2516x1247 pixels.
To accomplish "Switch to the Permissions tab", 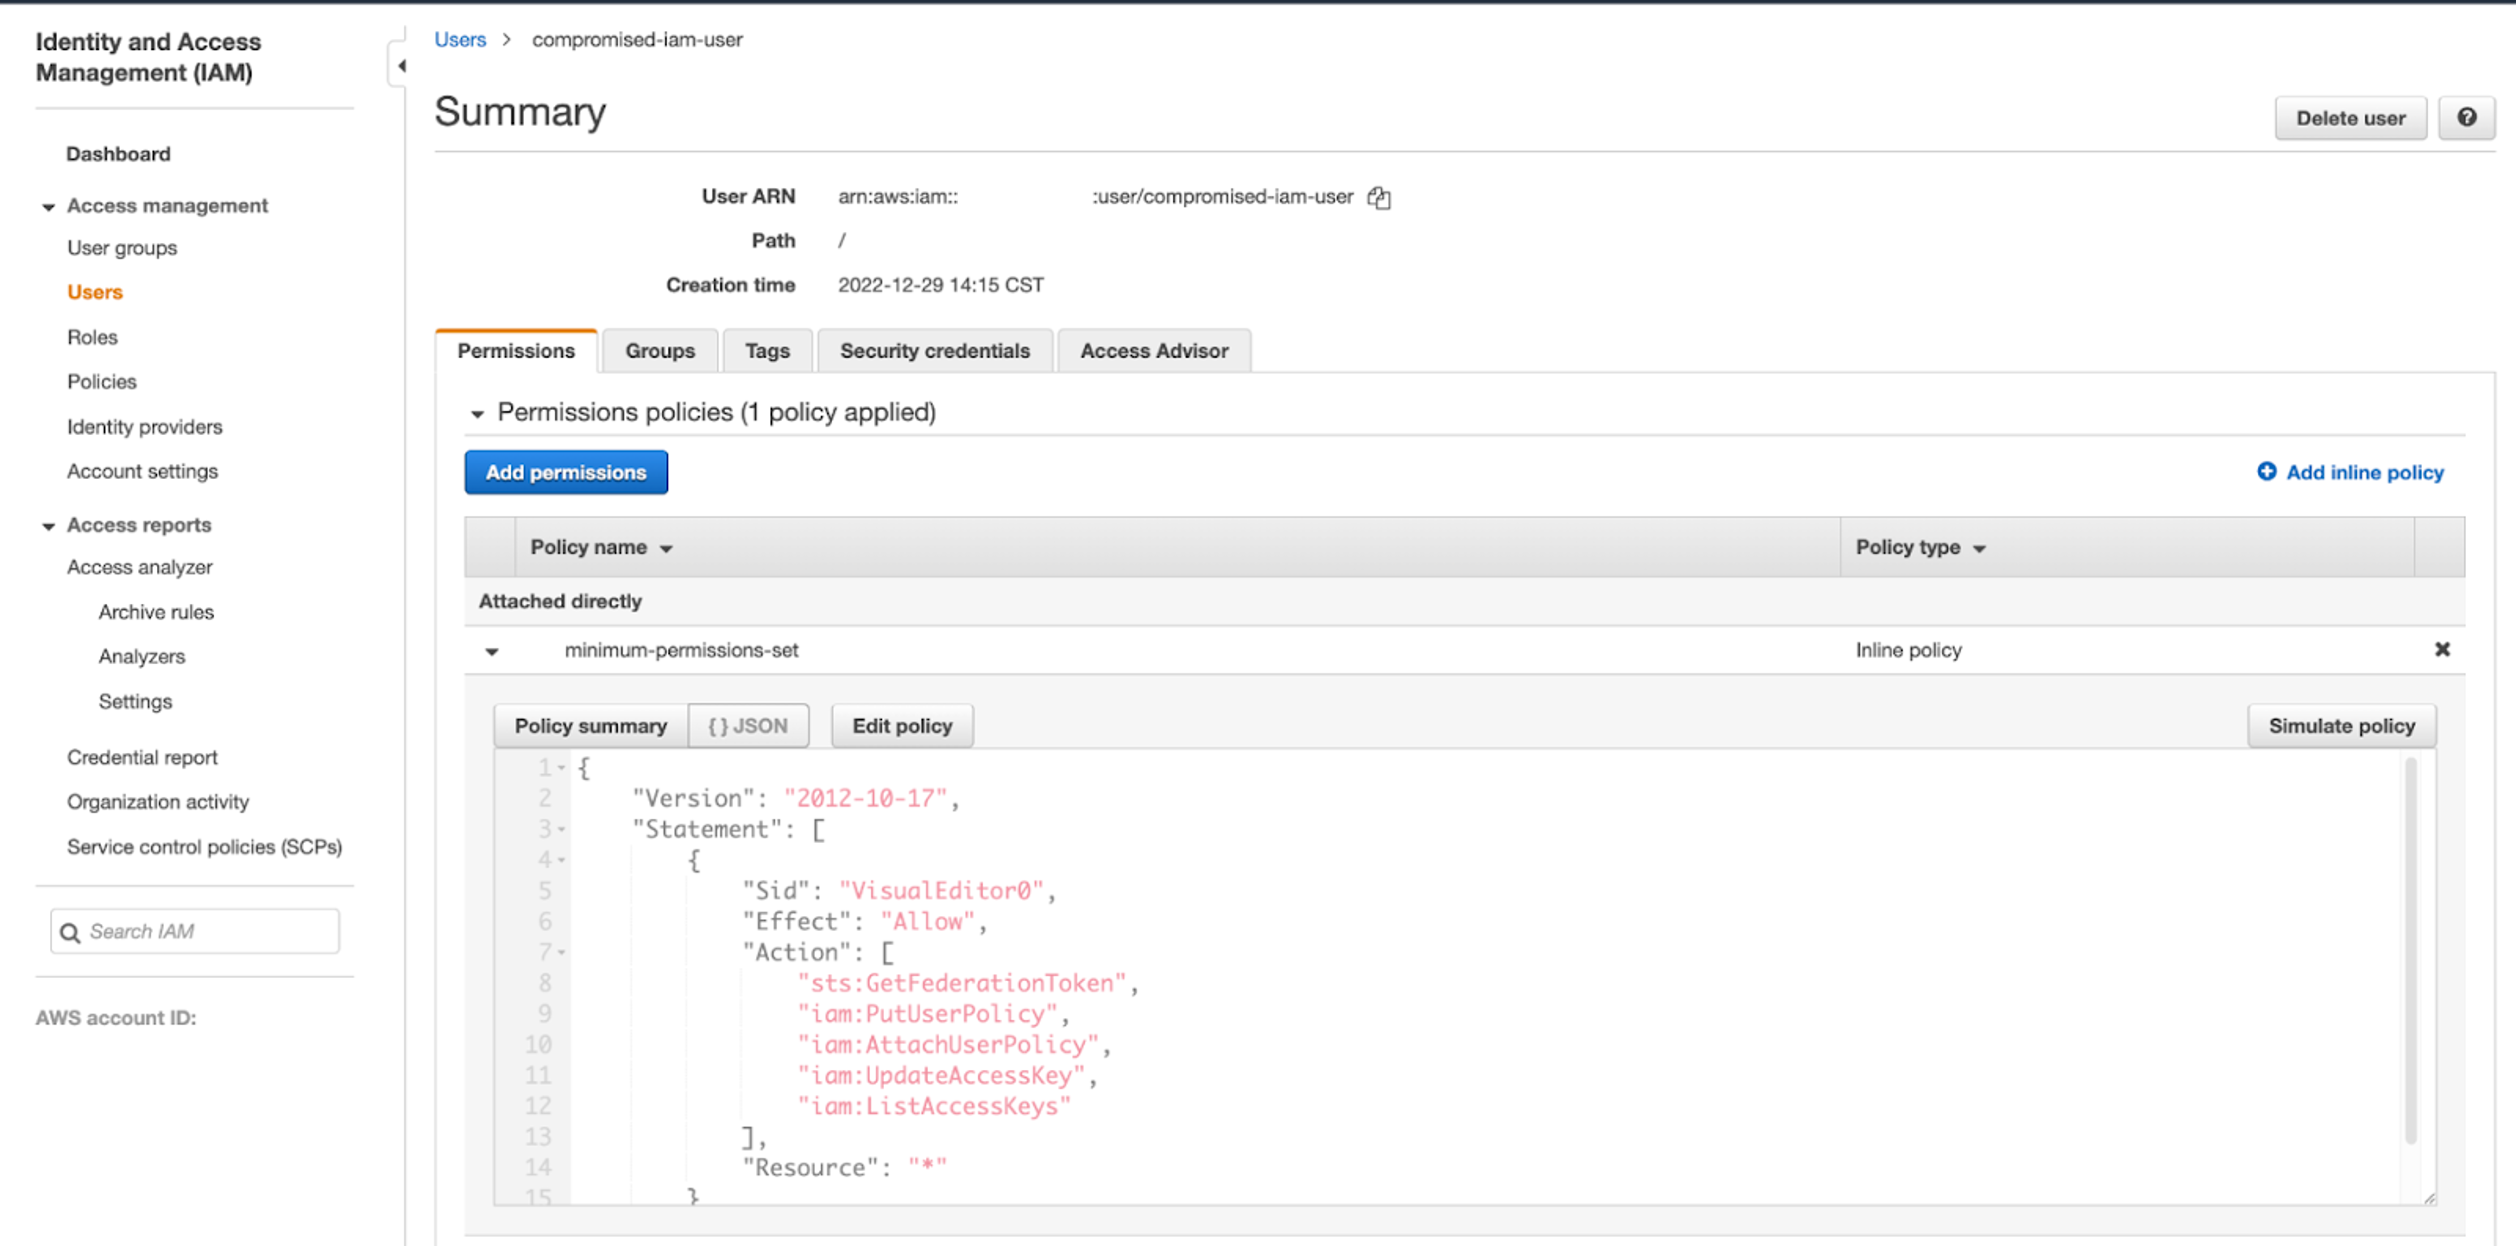I will tap(516, 351).
